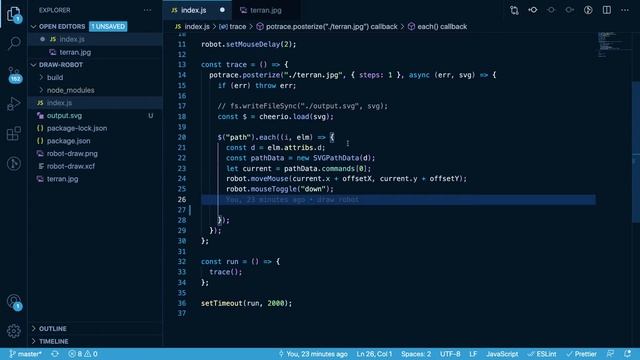
Task: Go to next change icon
Action: coord(569,10)
